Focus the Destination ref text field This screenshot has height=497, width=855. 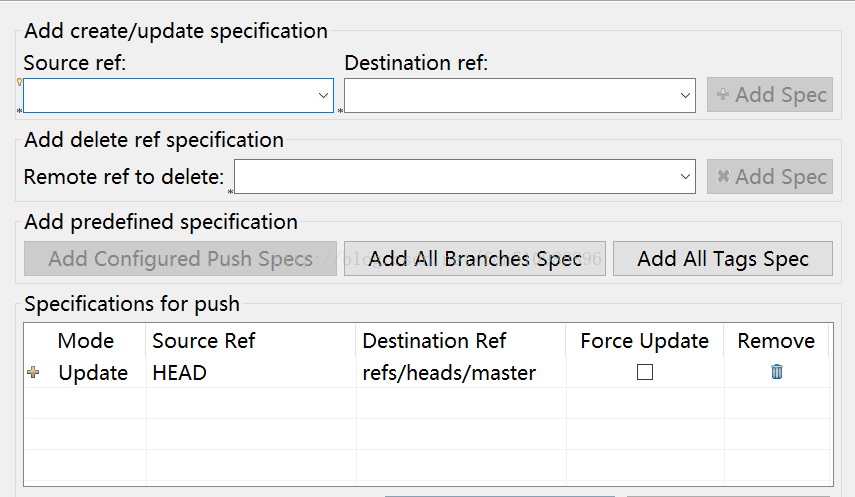tap(511, 95)
